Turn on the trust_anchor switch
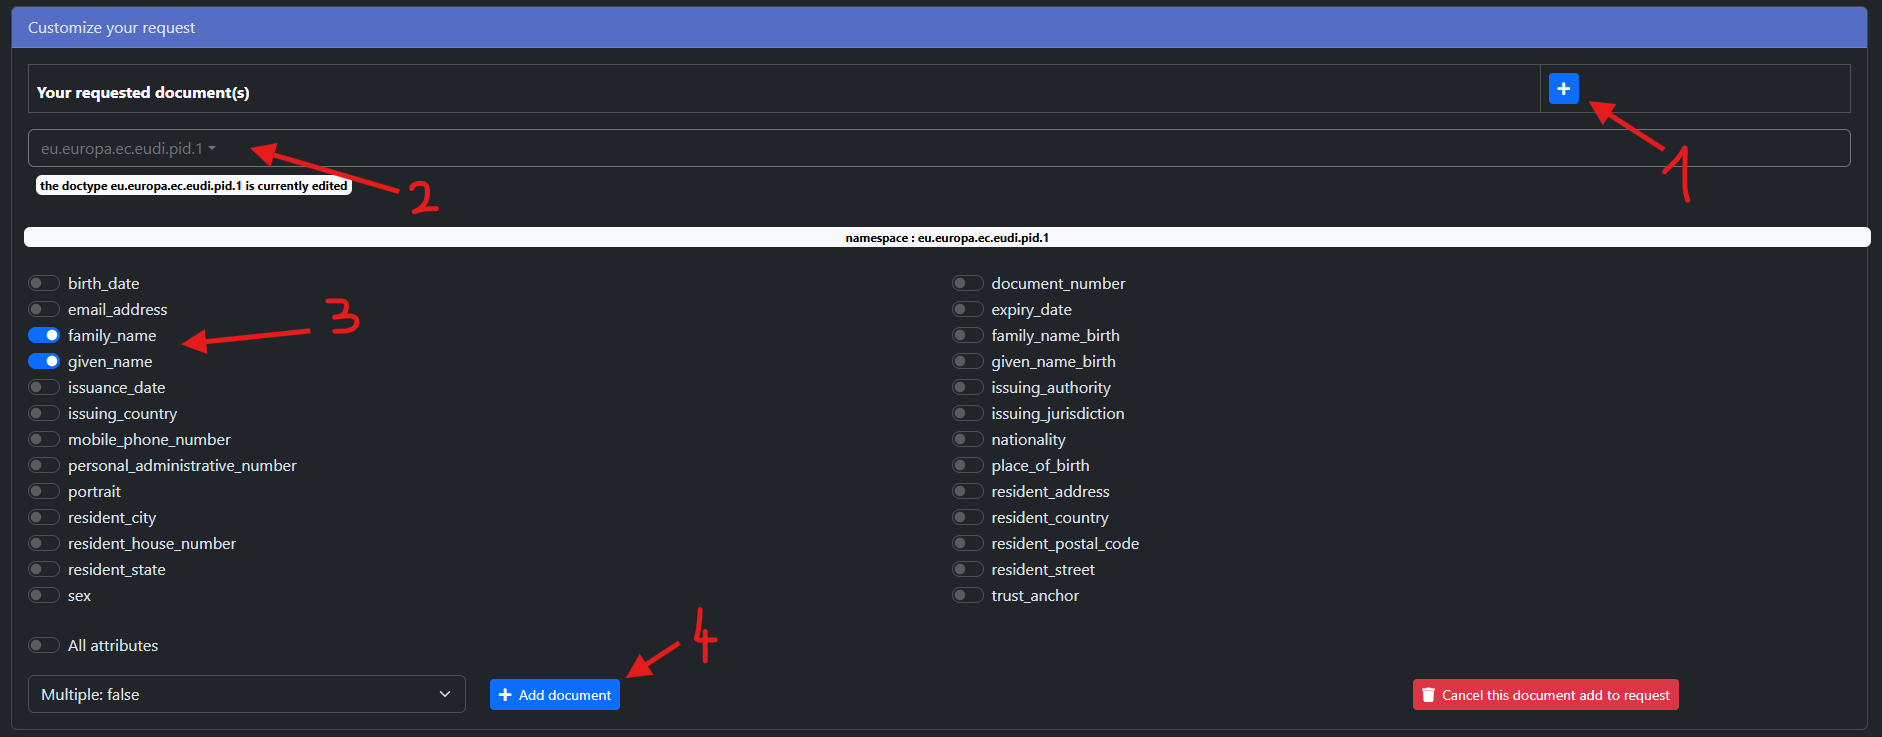Screen dimensions: 1882x737 [x=967, y=596]
